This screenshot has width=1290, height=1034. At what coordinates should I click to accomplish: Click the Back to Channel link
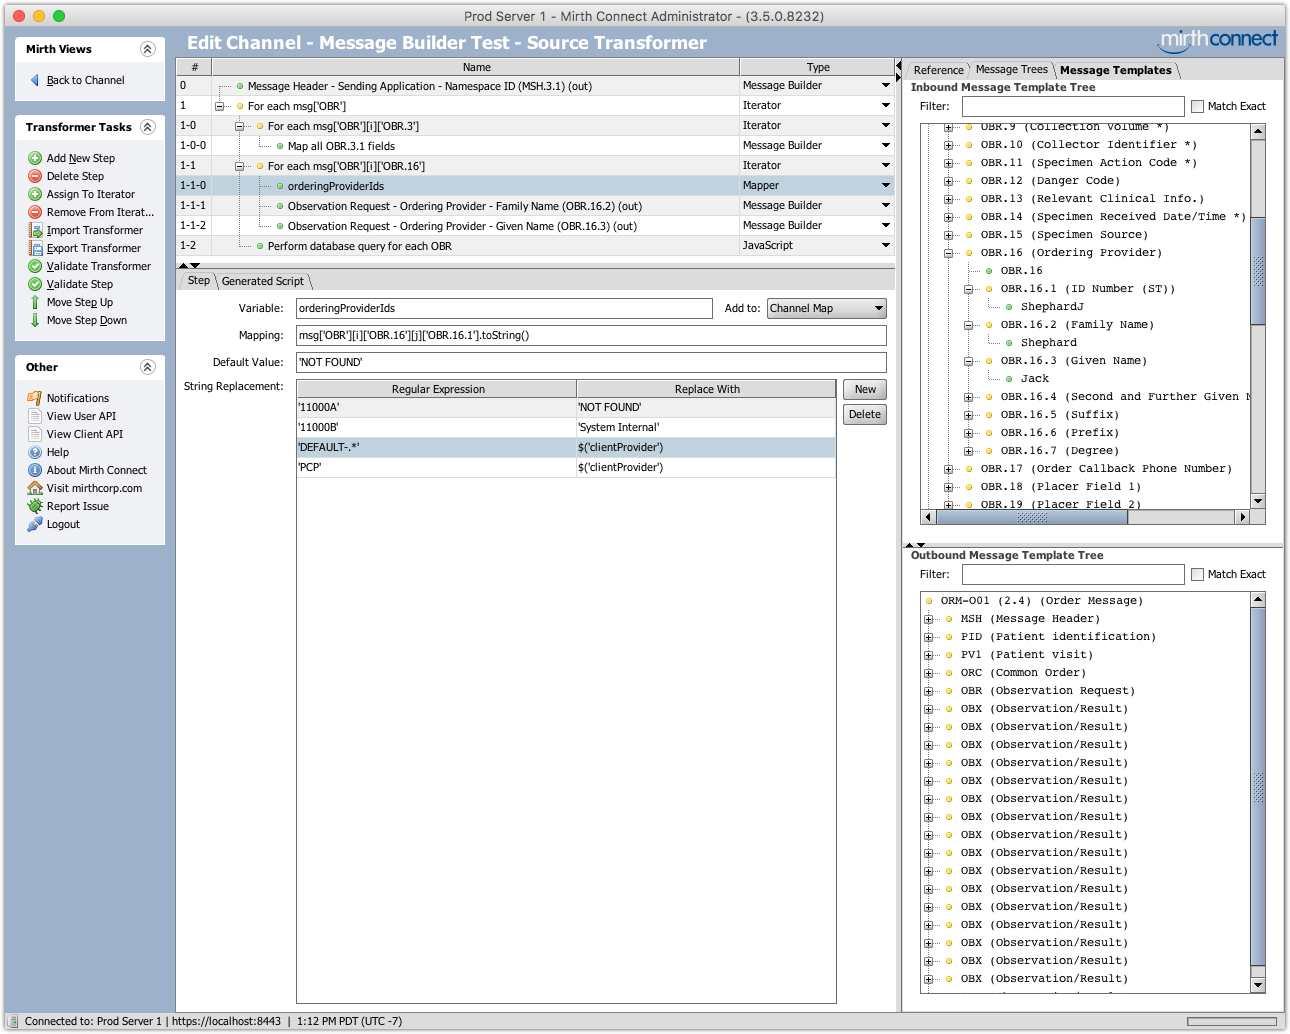click(86, 80)
